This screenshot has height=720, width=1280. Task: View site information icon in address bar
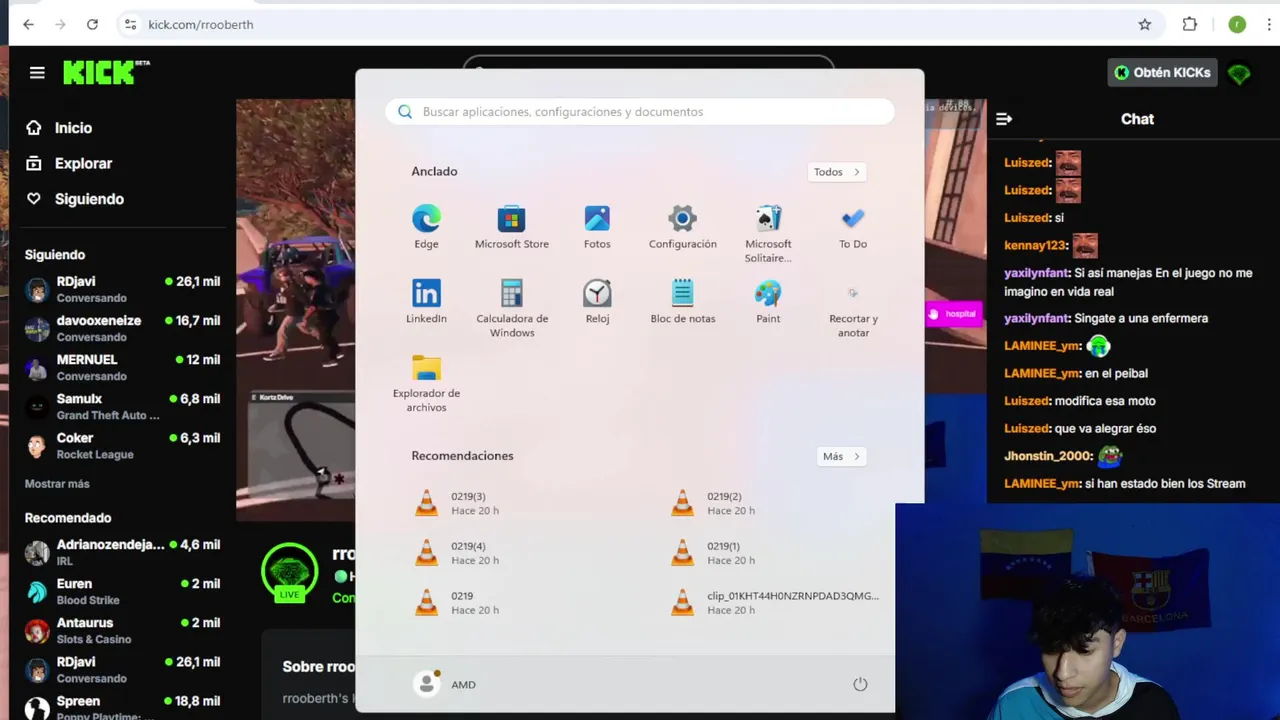(x=130, y=24)
